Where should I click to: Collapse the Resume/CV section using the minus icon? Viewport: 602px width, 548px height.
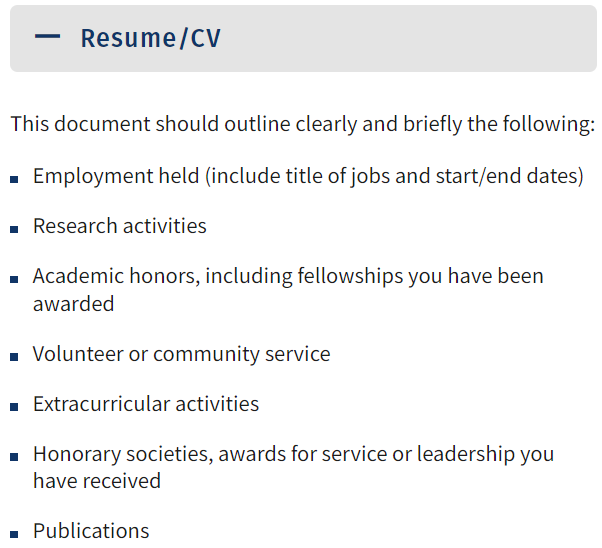pos(47,36)
